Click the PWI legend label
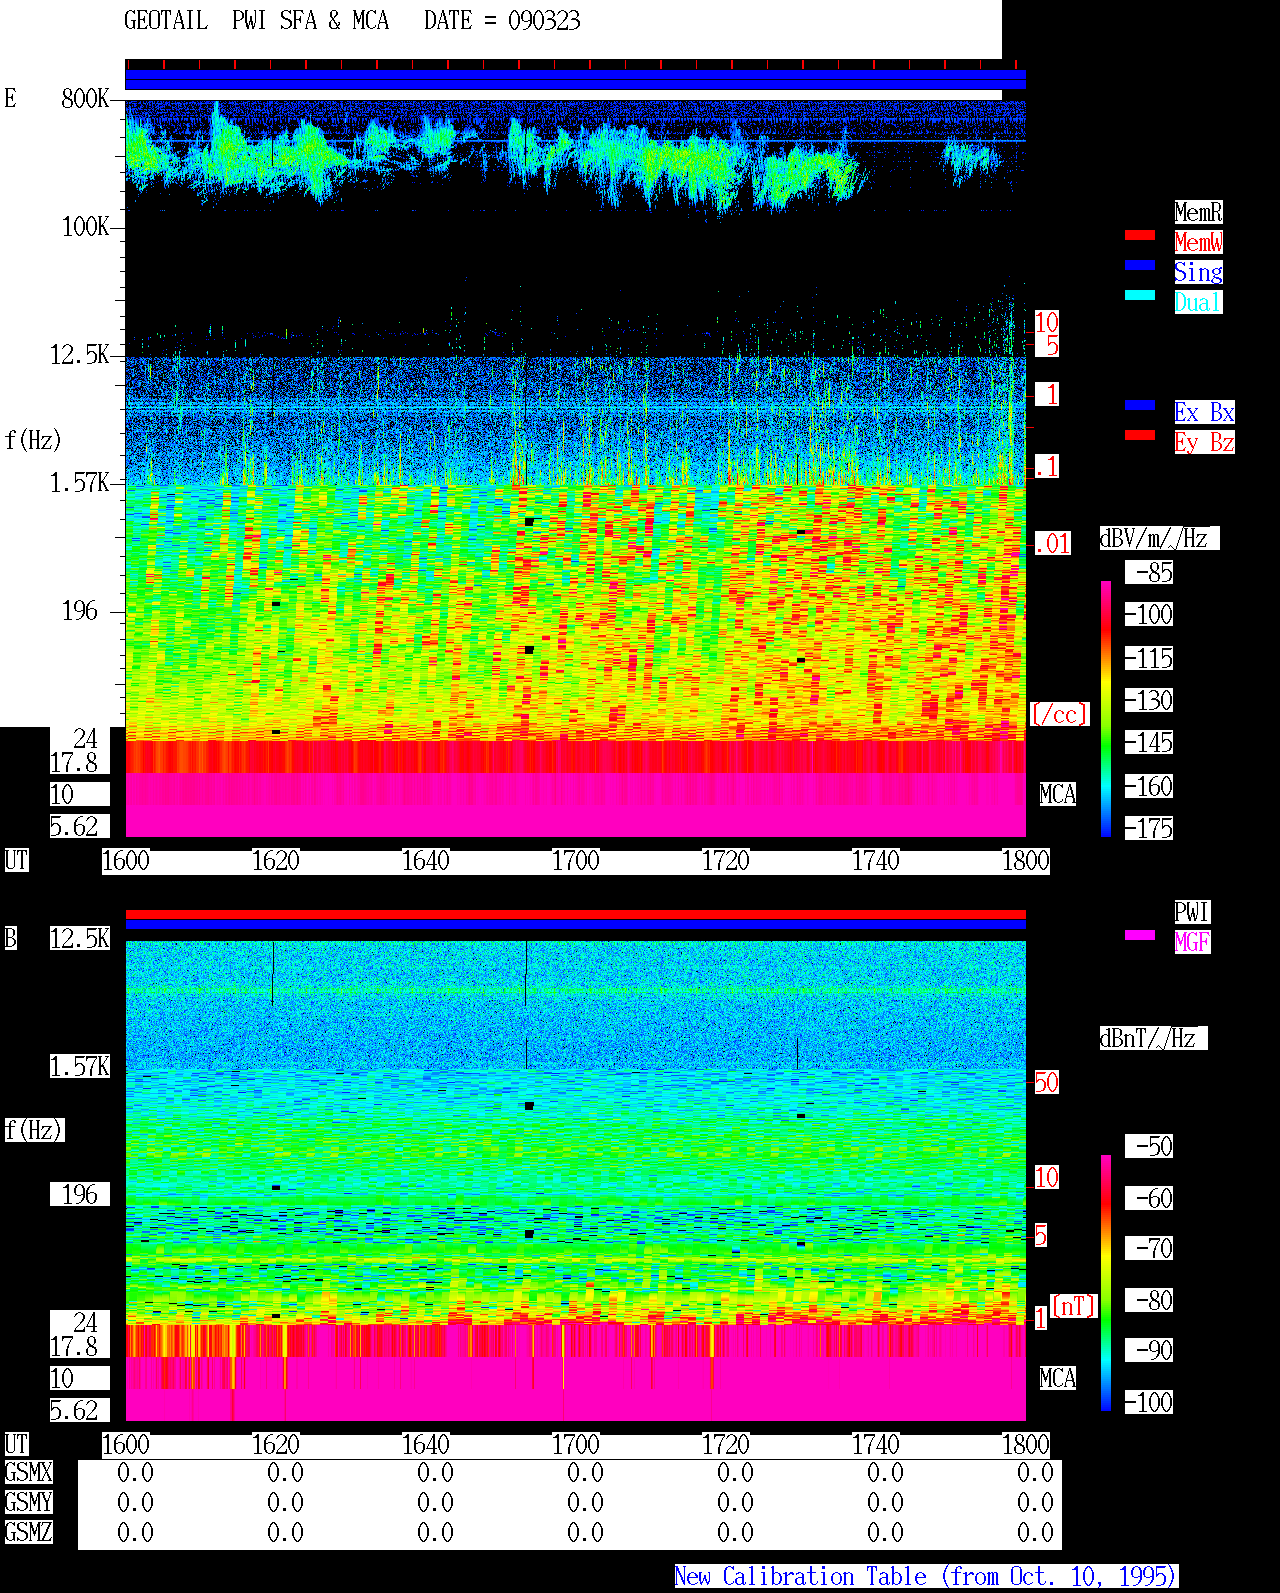Image resolution: width=1280 pixels, height=1593 pixels. pyautogui.click(x=1192, y=912)
